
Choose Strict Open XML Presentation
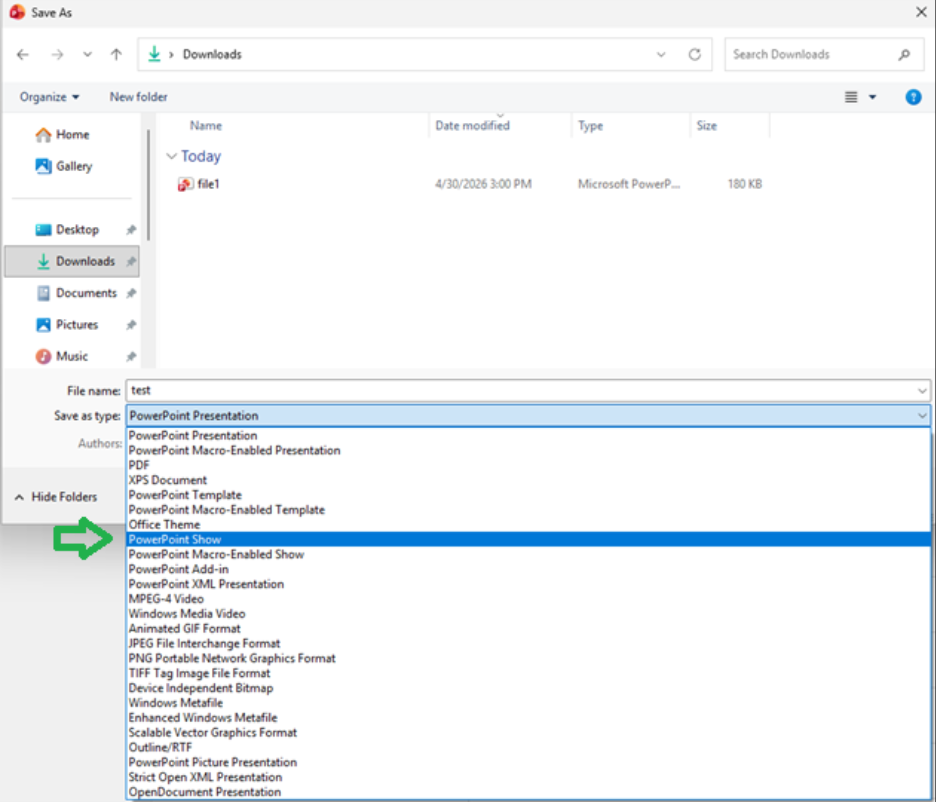click(x=528, y=778)
